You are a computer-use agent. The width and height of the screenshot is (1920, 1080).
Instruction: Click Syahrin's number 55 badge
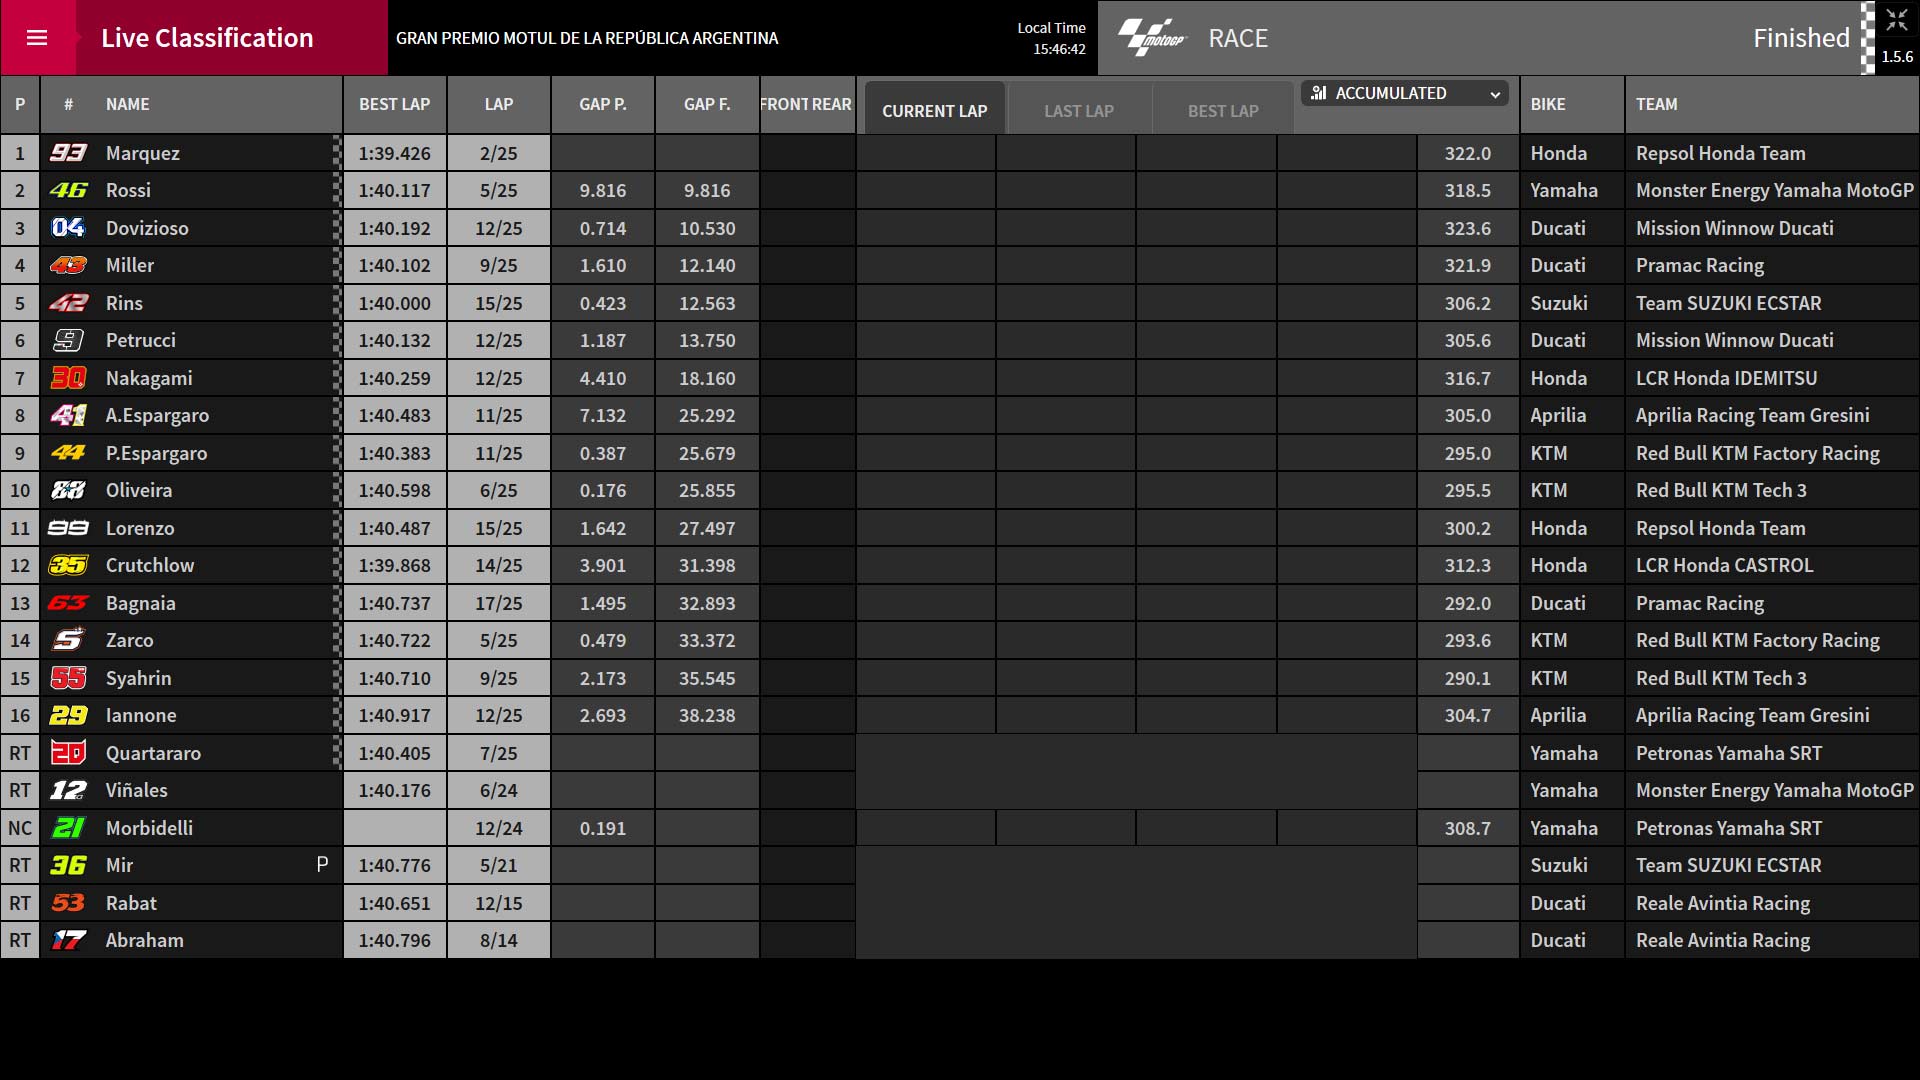pos(68,678)
